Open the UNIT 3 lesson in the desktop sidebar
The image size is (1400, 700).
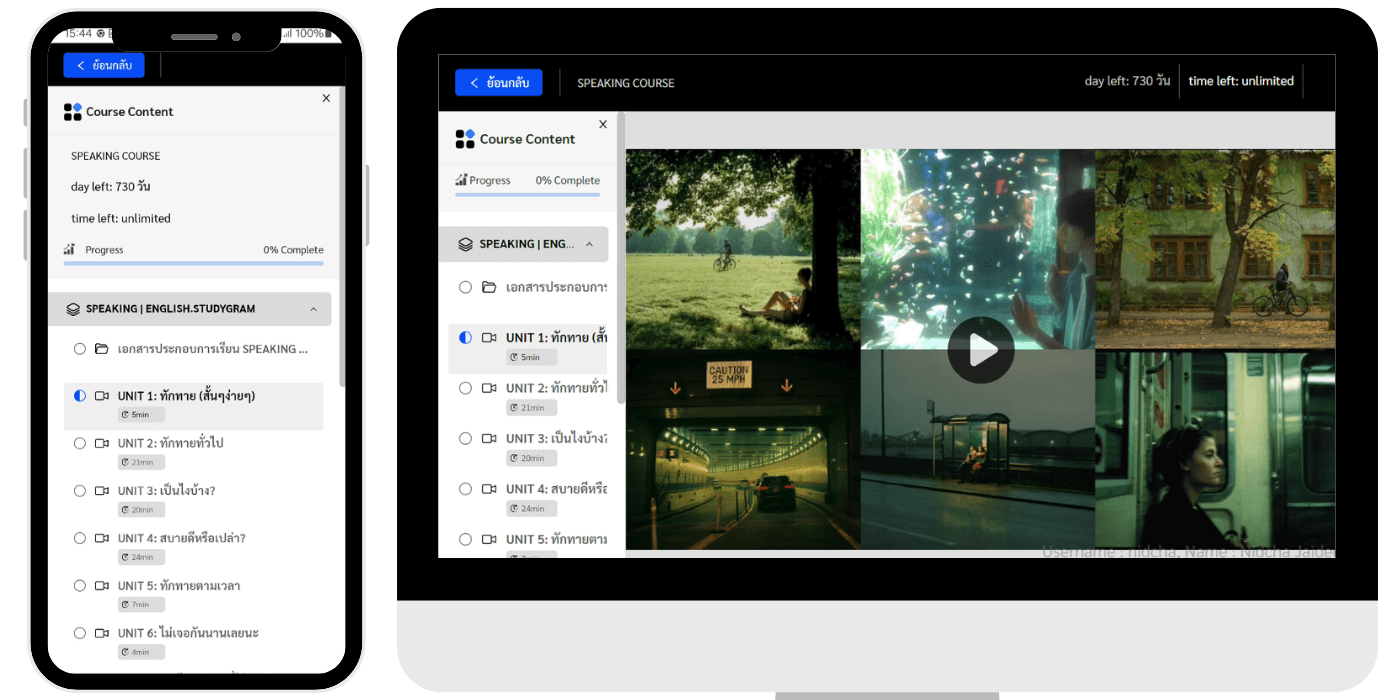point(556,439)
